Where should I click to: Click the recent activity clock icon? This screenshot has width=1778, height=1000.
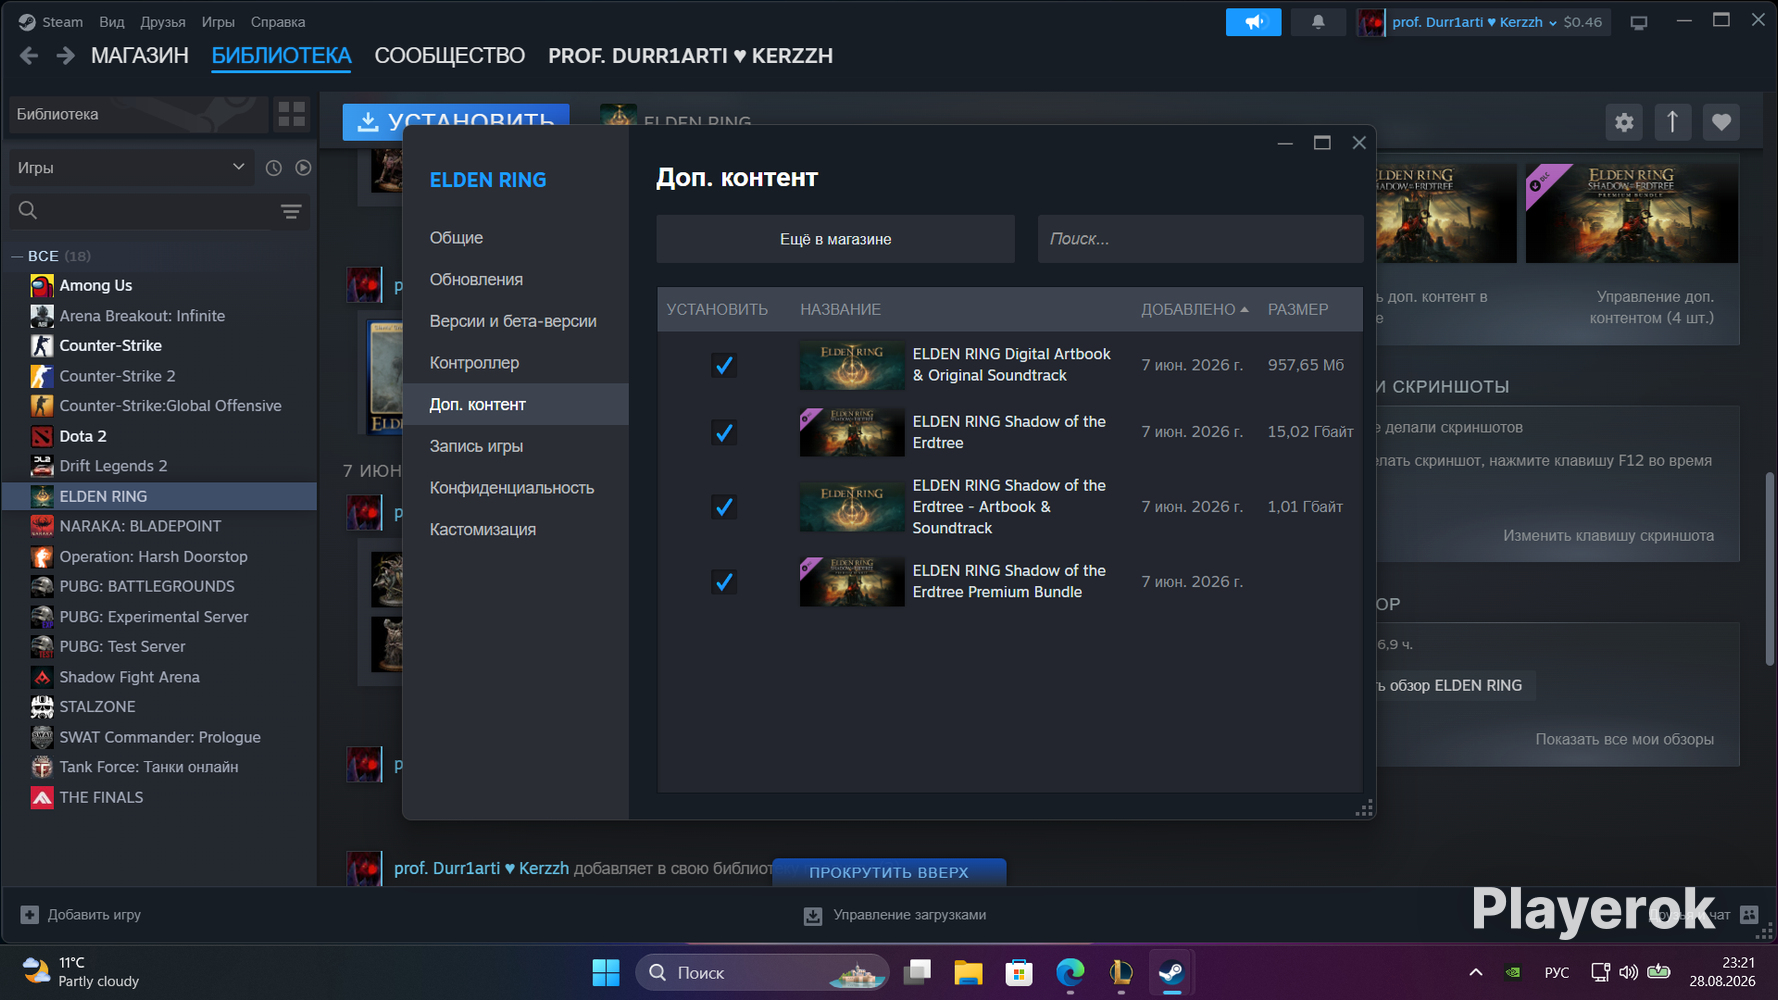click(x=273, y=168)
